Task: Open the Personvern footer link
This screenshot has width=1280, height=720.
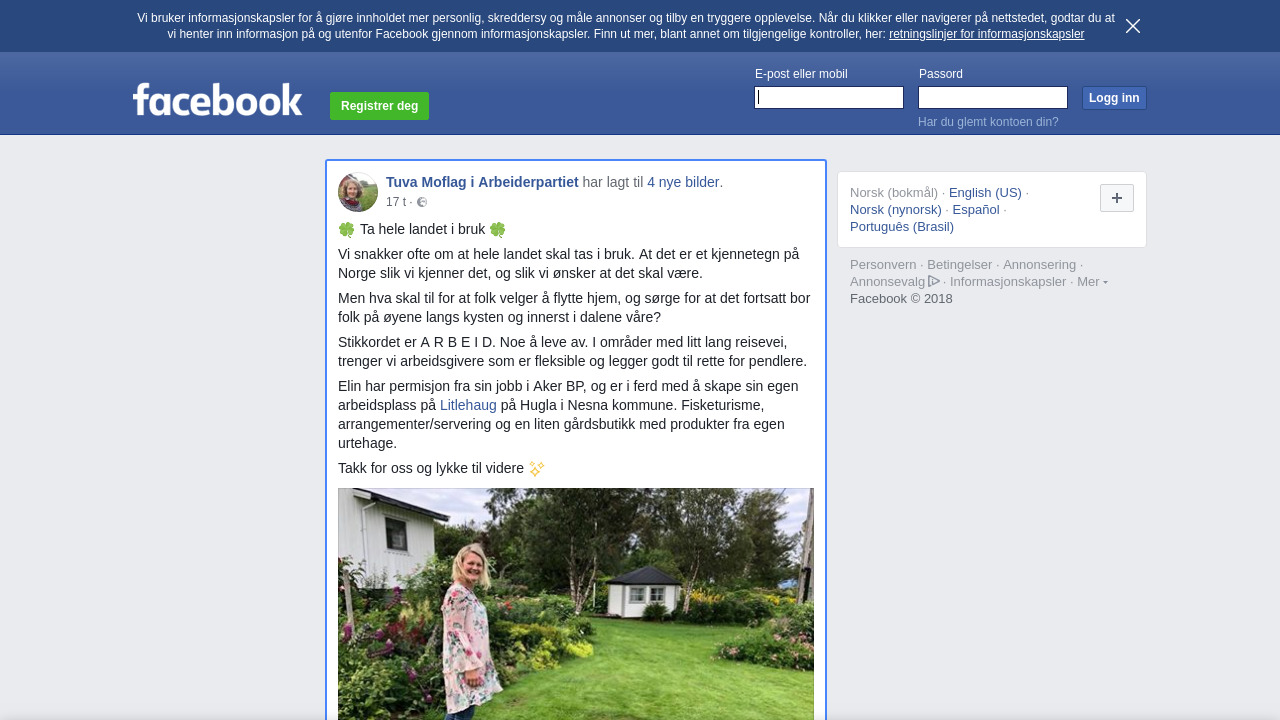Action: tap(883, 265)
